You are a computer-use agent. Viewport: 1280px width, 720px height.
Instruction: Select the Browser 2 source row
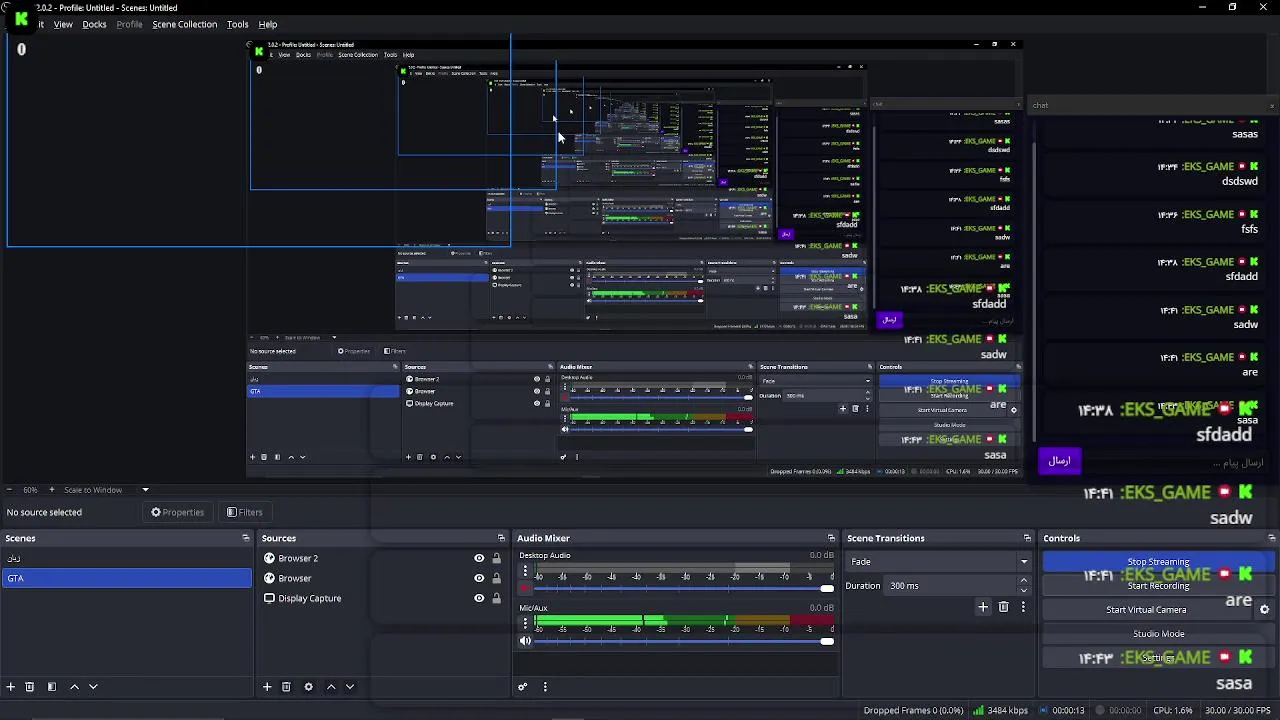tap(381, 558)
